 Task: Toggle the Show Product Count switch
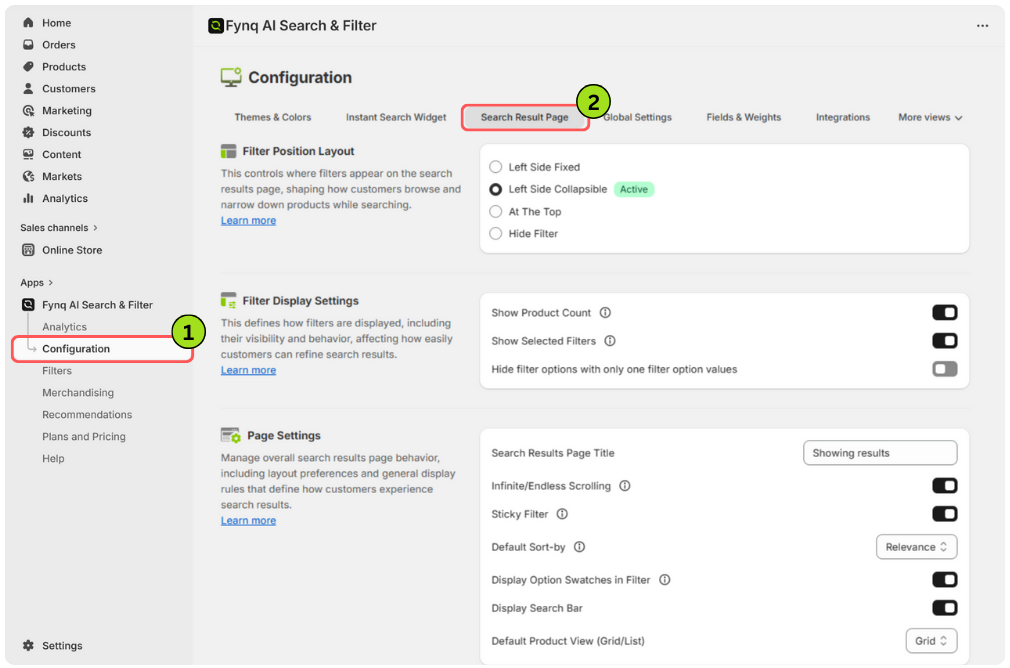click(944, 312)
